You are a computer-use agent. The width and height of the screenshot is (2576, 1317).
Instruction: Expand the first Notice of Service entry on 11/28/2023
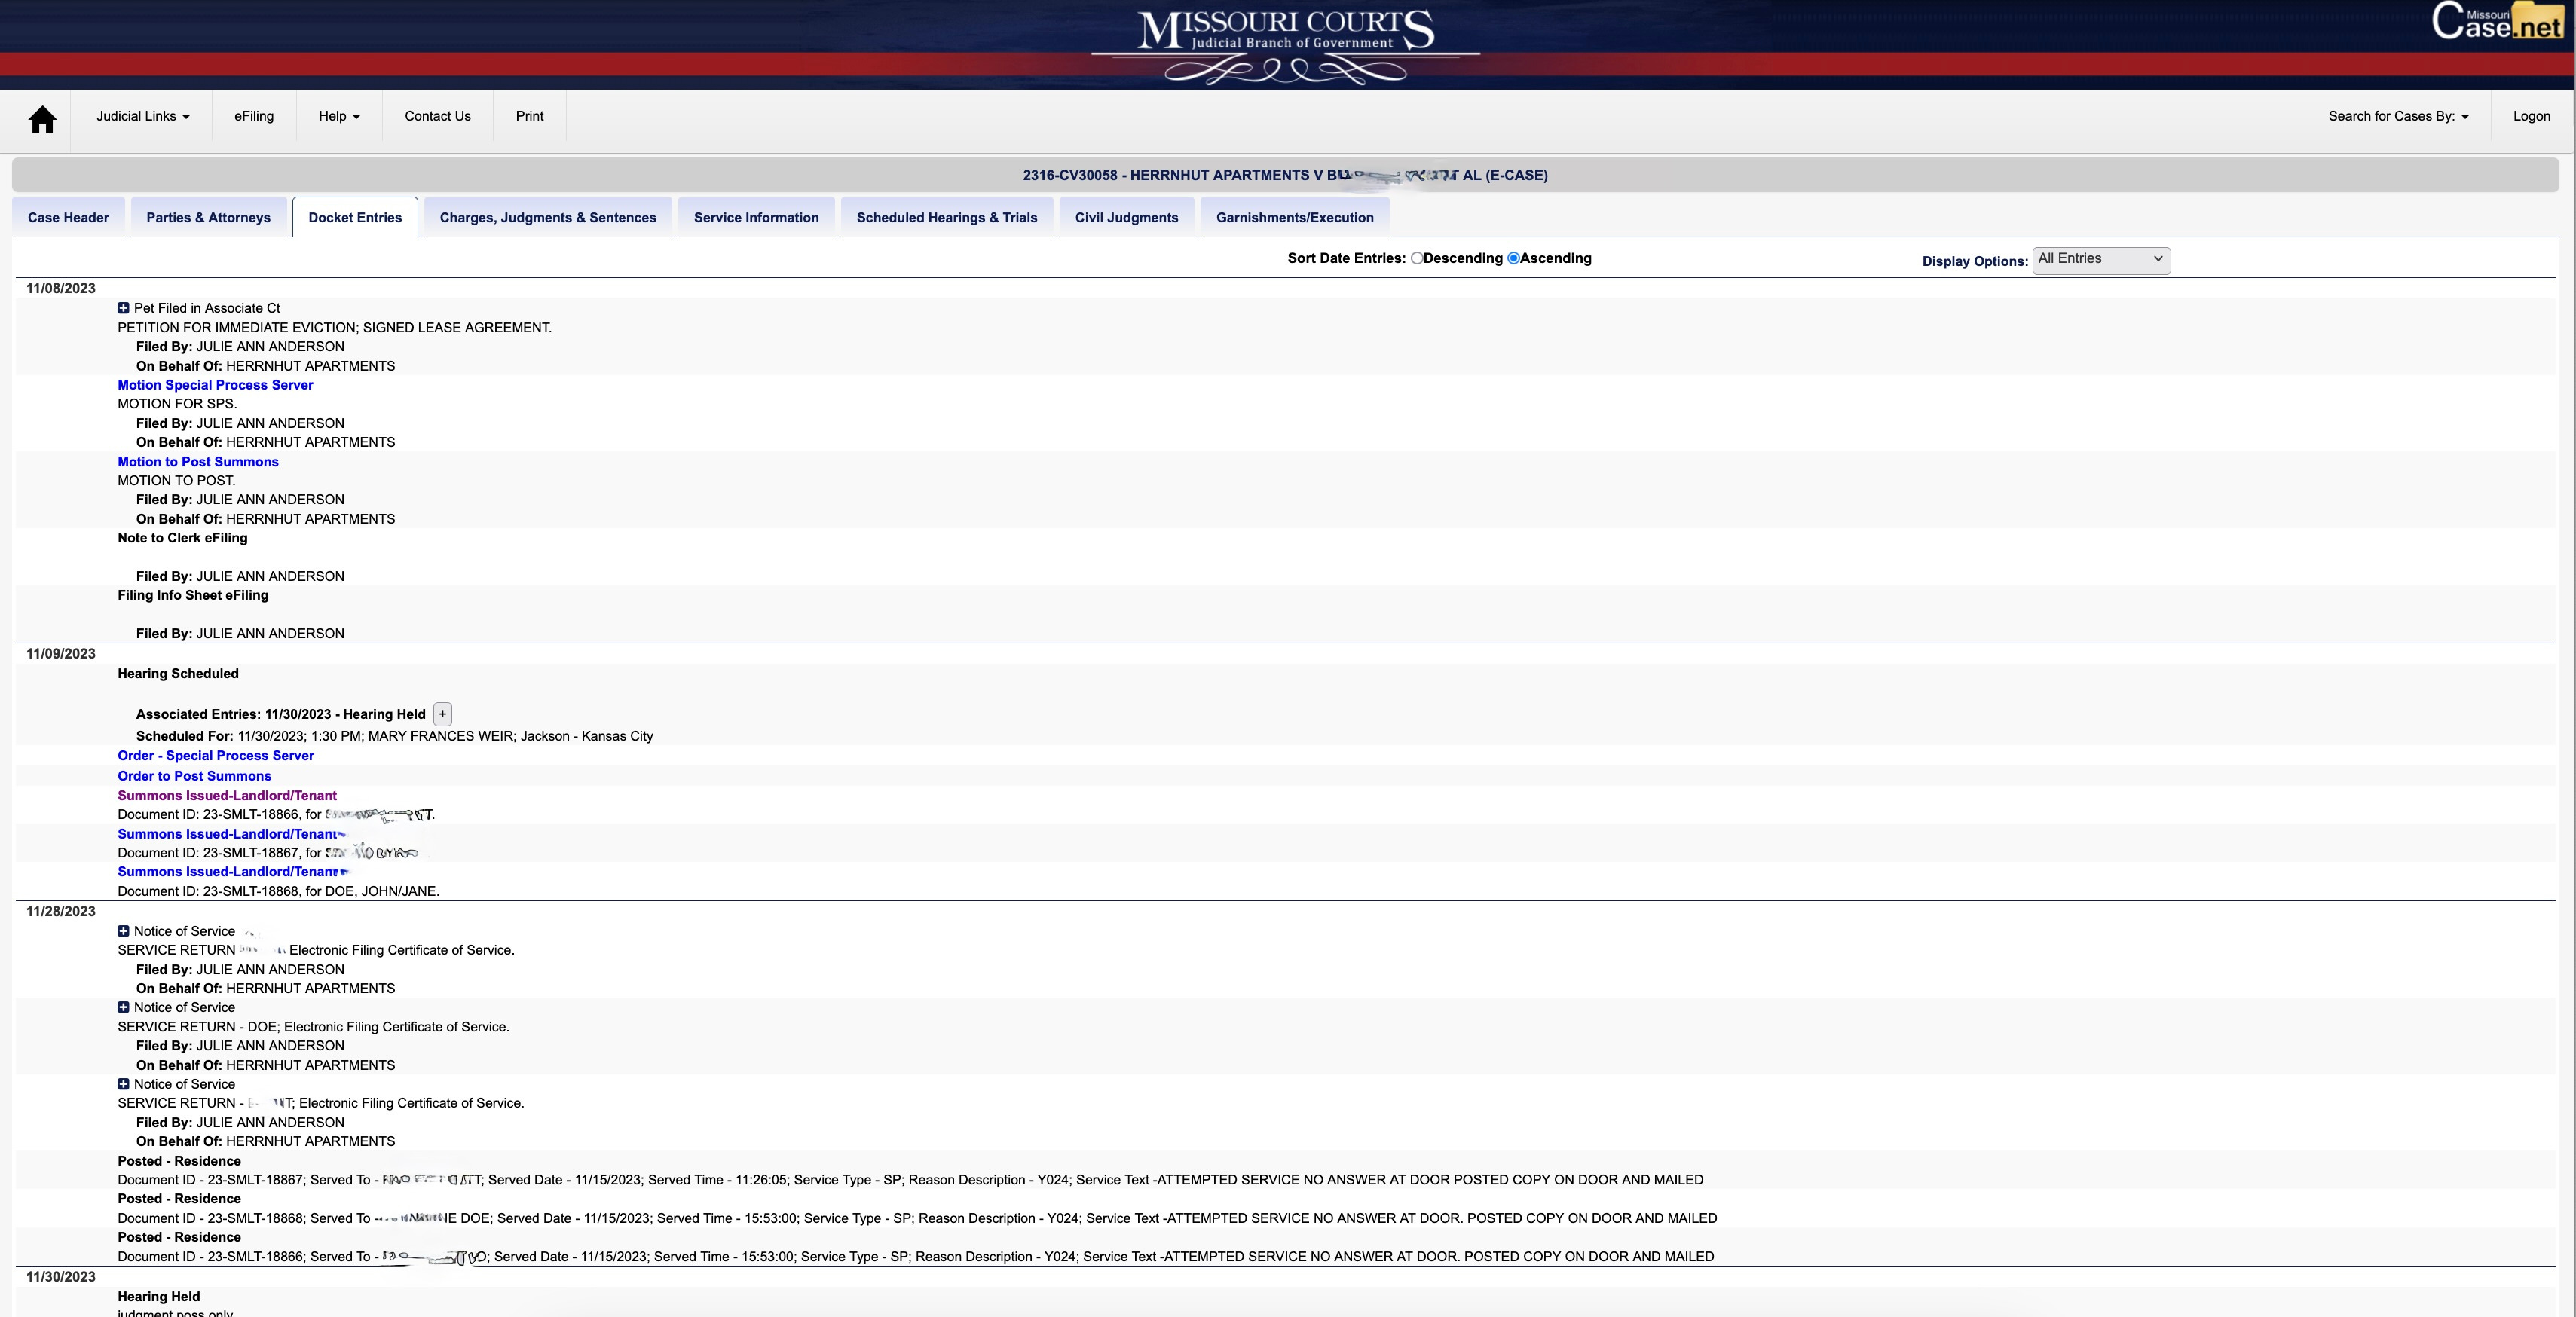tap(123, 931)
